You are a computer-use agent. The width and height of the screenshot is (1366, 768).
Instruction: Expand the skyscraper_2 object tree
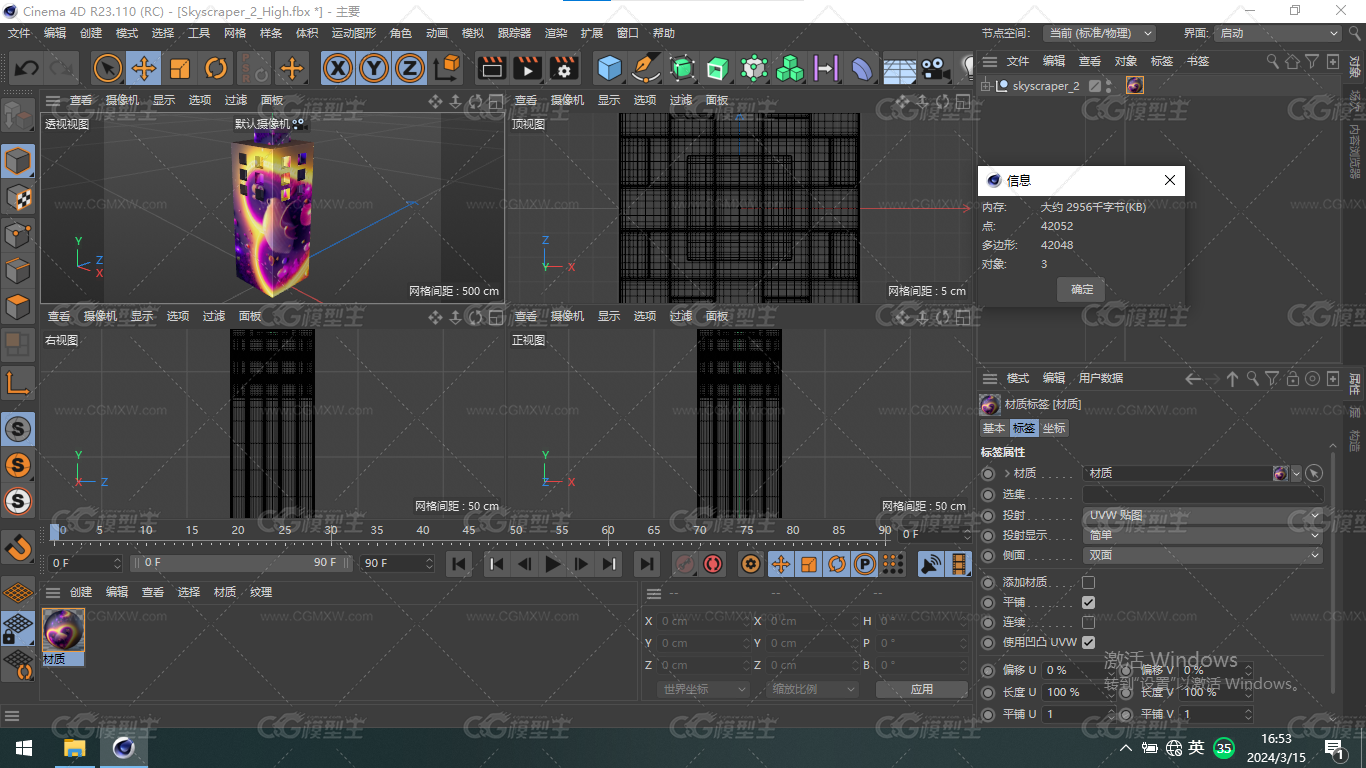coord(986,86)
